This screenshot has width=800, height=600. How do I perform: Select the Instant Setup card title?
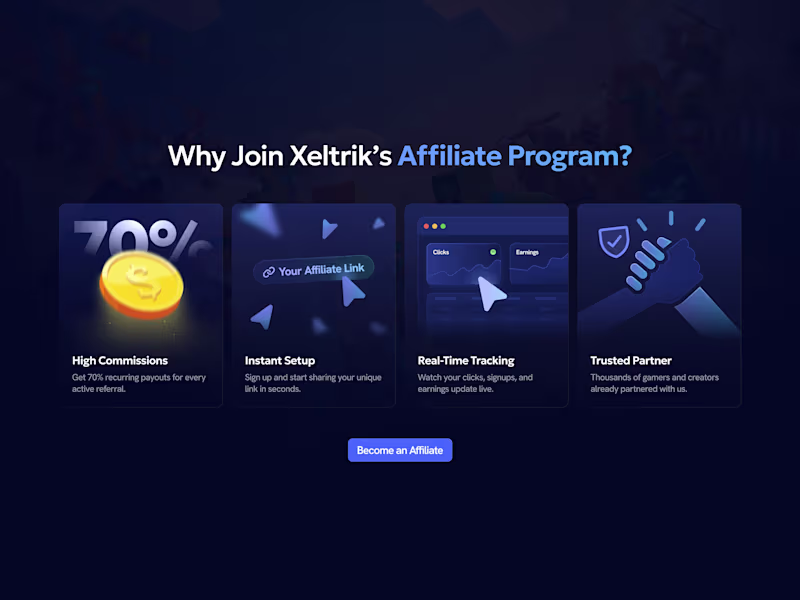[x=280, y=361]
